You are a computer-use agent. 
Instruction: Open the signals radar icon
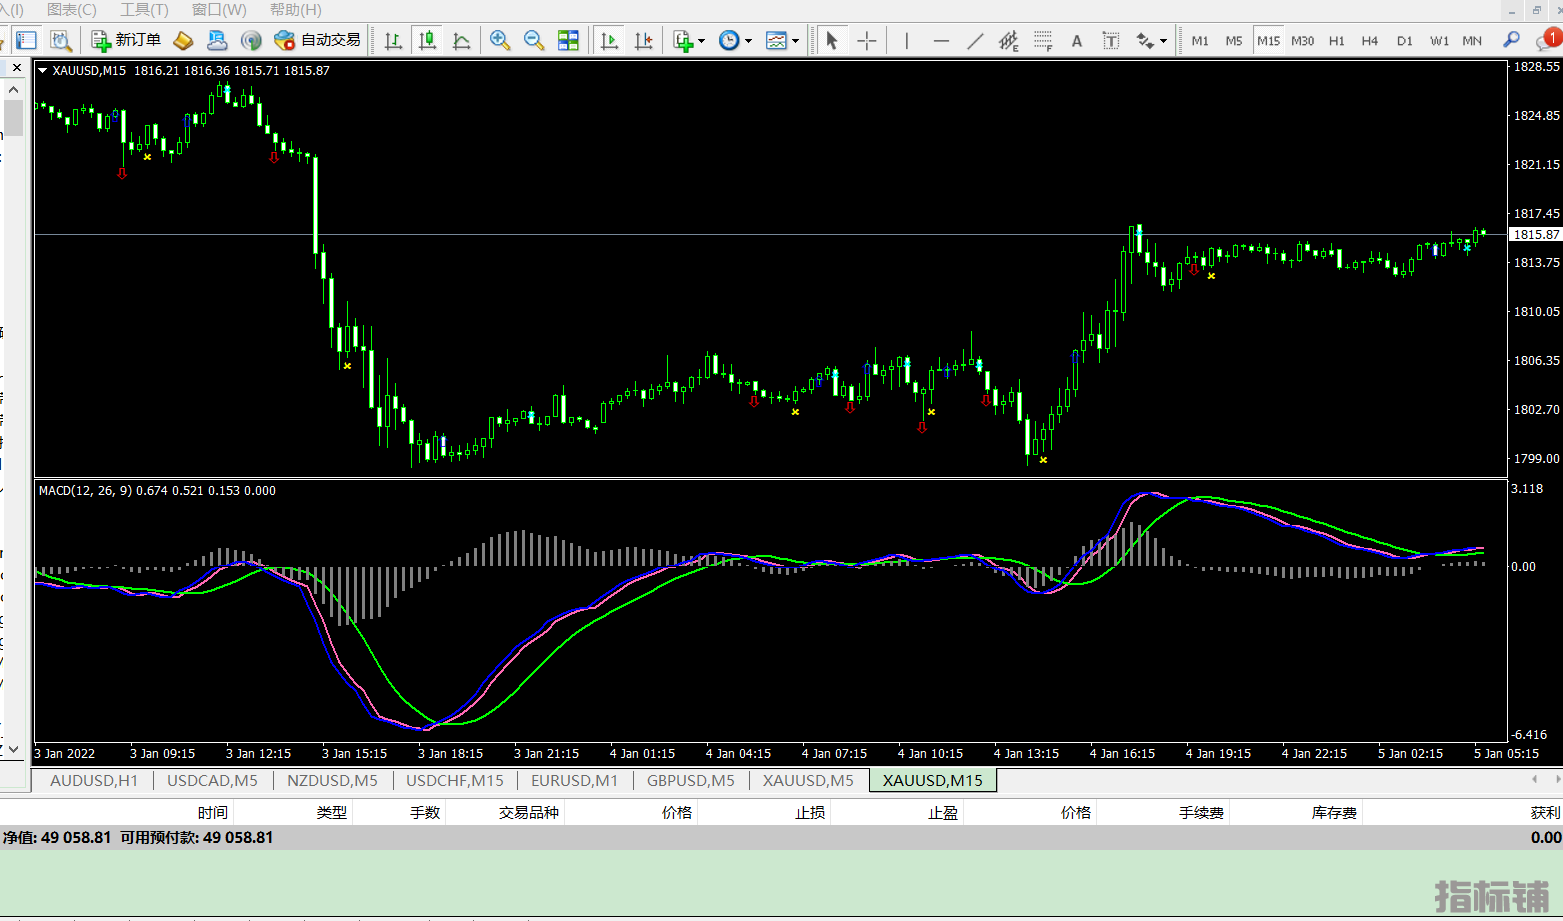coord(251,40)
